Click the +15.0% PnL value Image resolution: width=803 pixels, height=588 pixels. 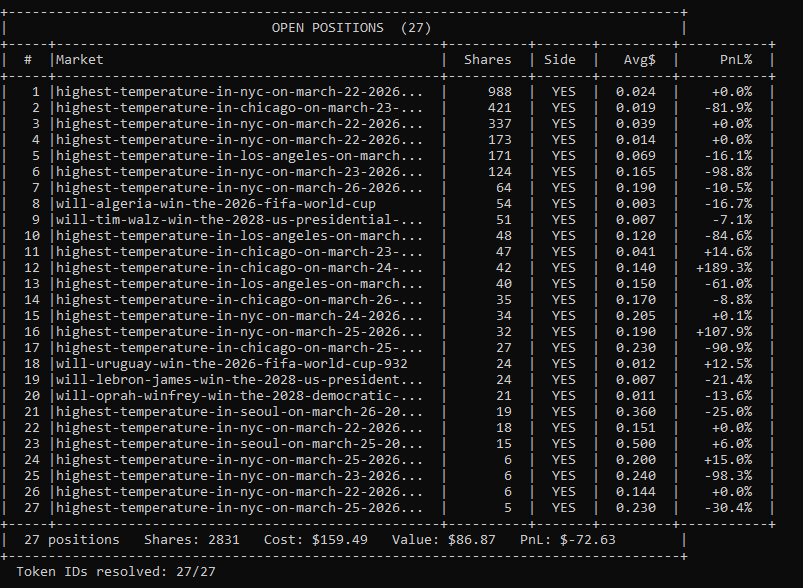(728, 459)
